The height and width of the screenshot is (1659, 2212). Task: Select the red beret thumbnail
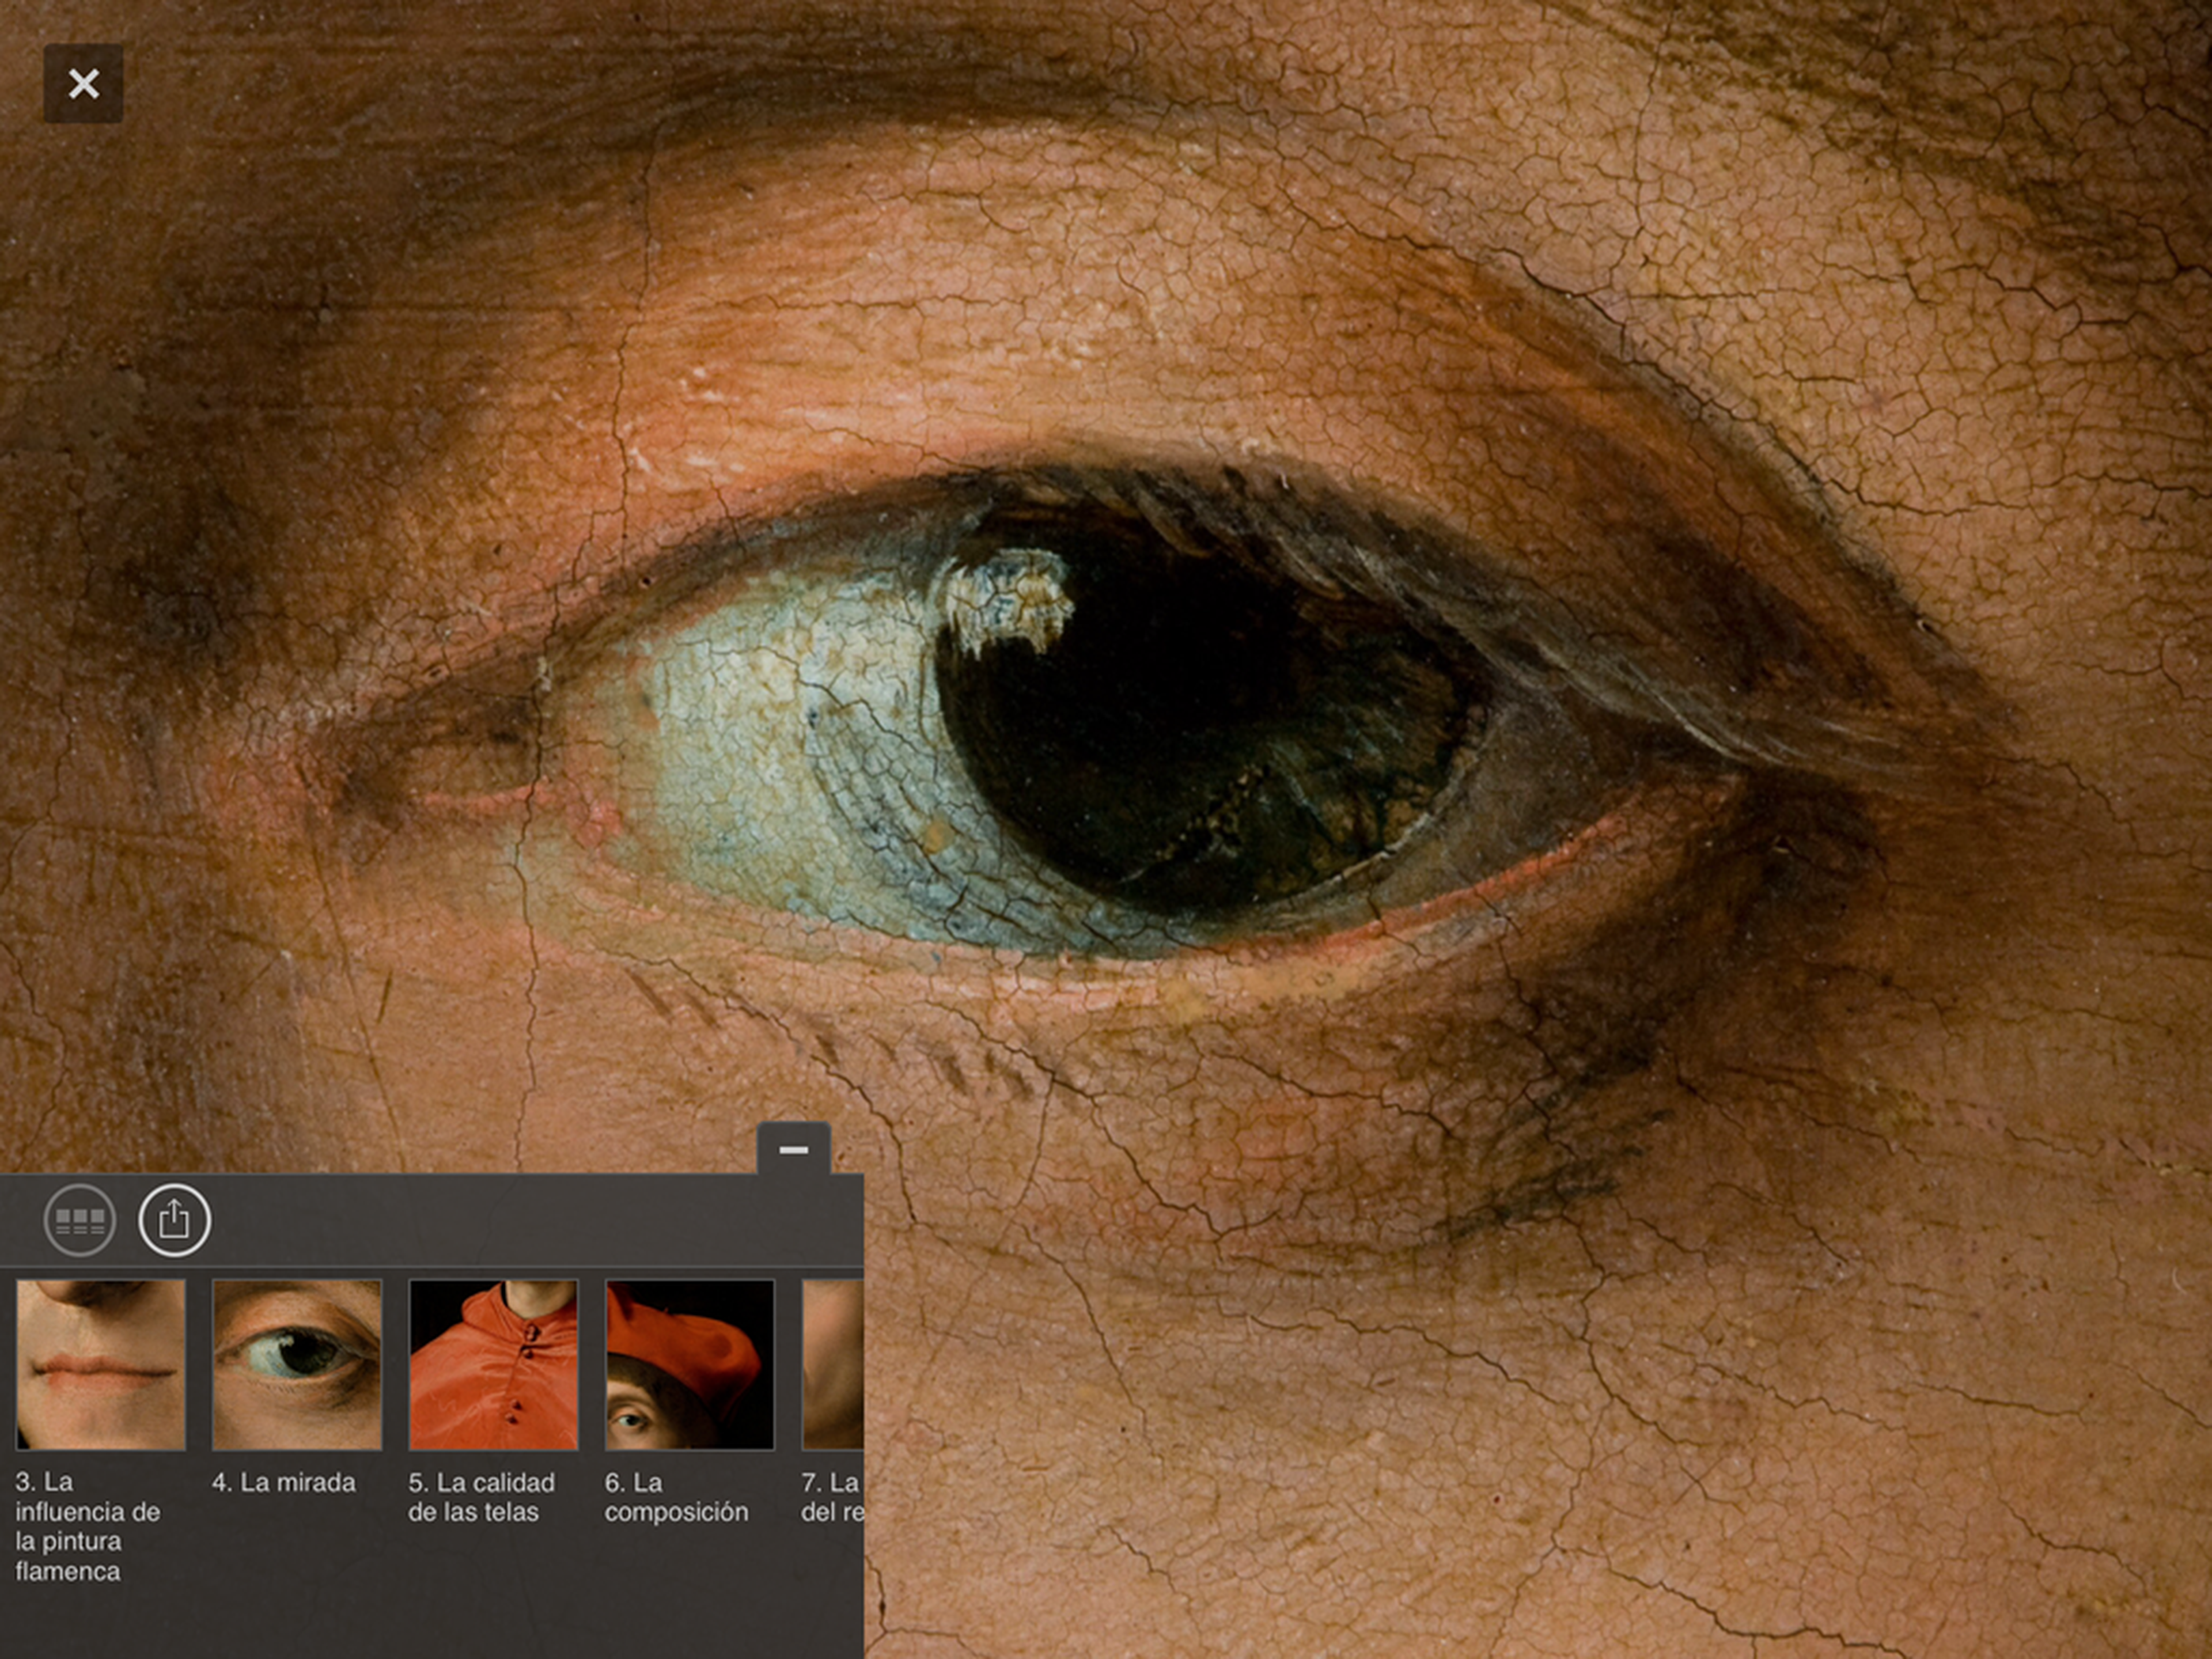pos(690,1365)
